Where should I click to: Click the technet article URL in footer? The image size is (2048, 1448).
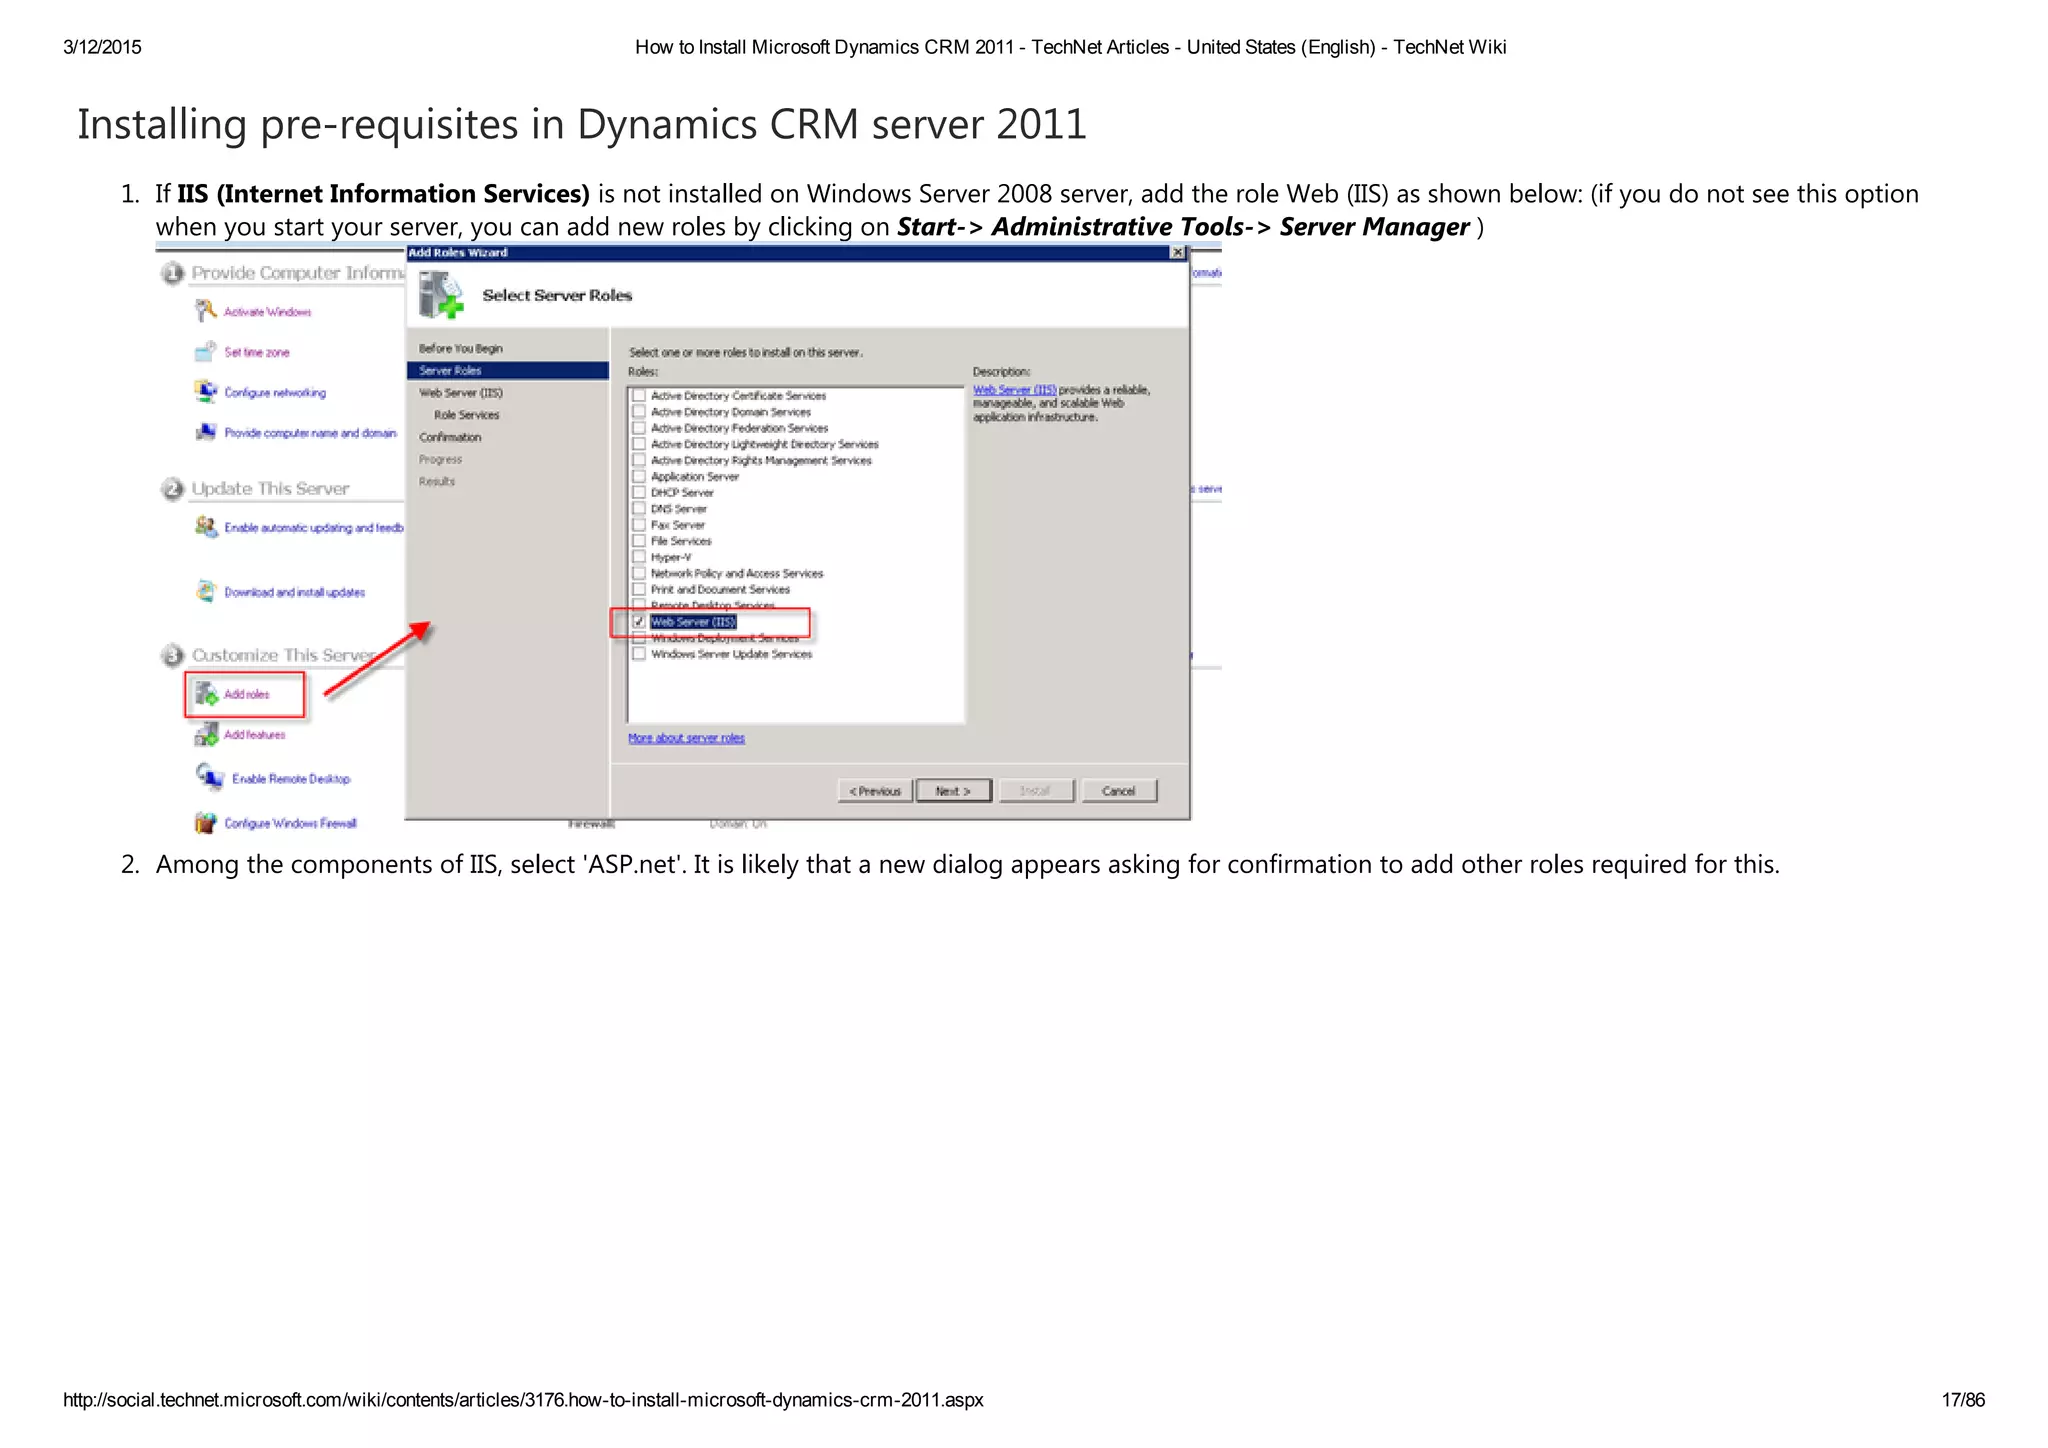[x=523, y=1400]
